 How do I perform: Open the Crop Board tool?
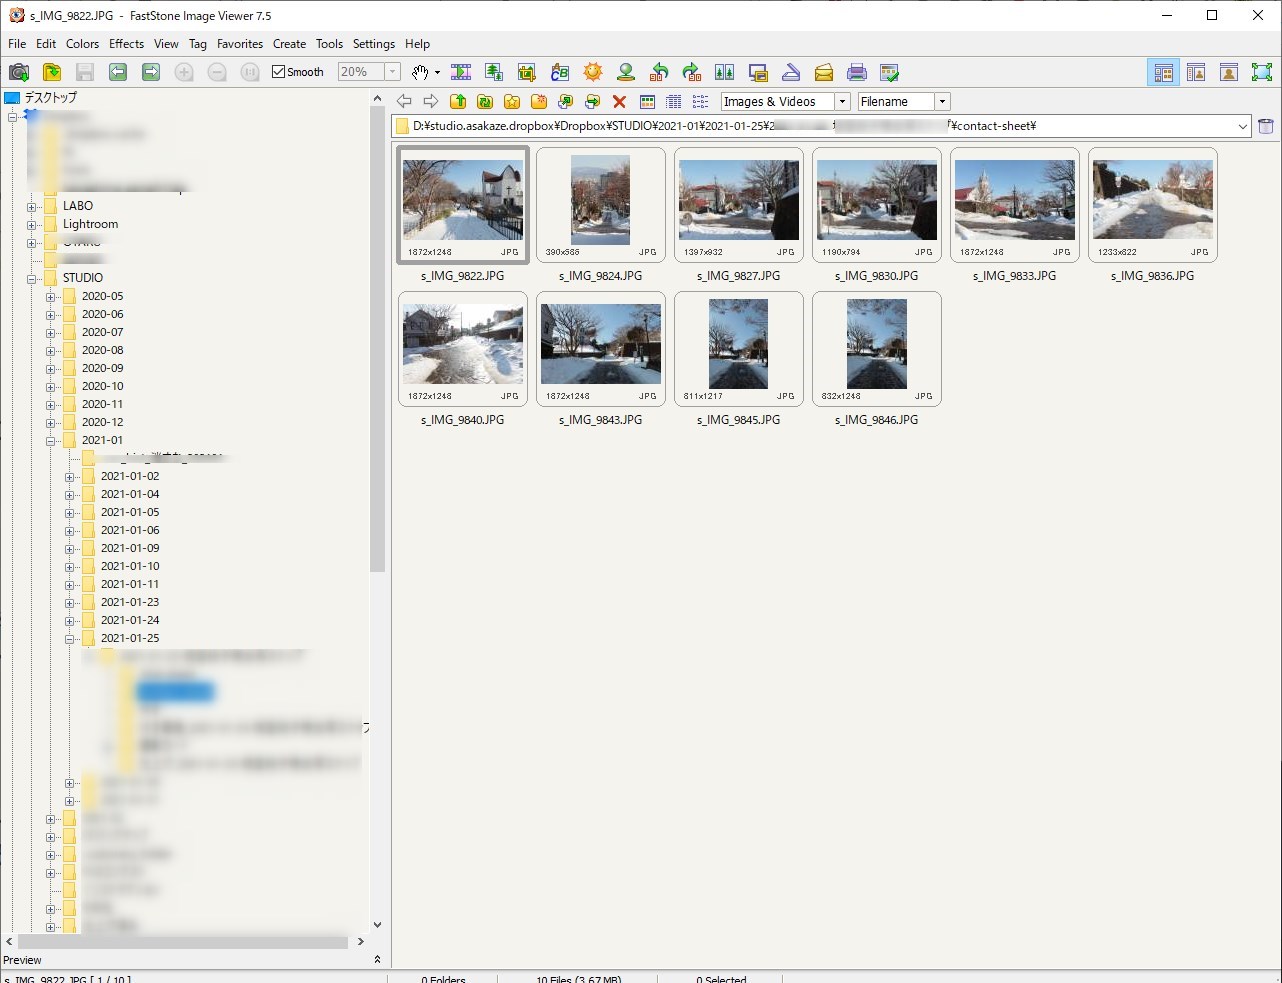tap(527, 72)
